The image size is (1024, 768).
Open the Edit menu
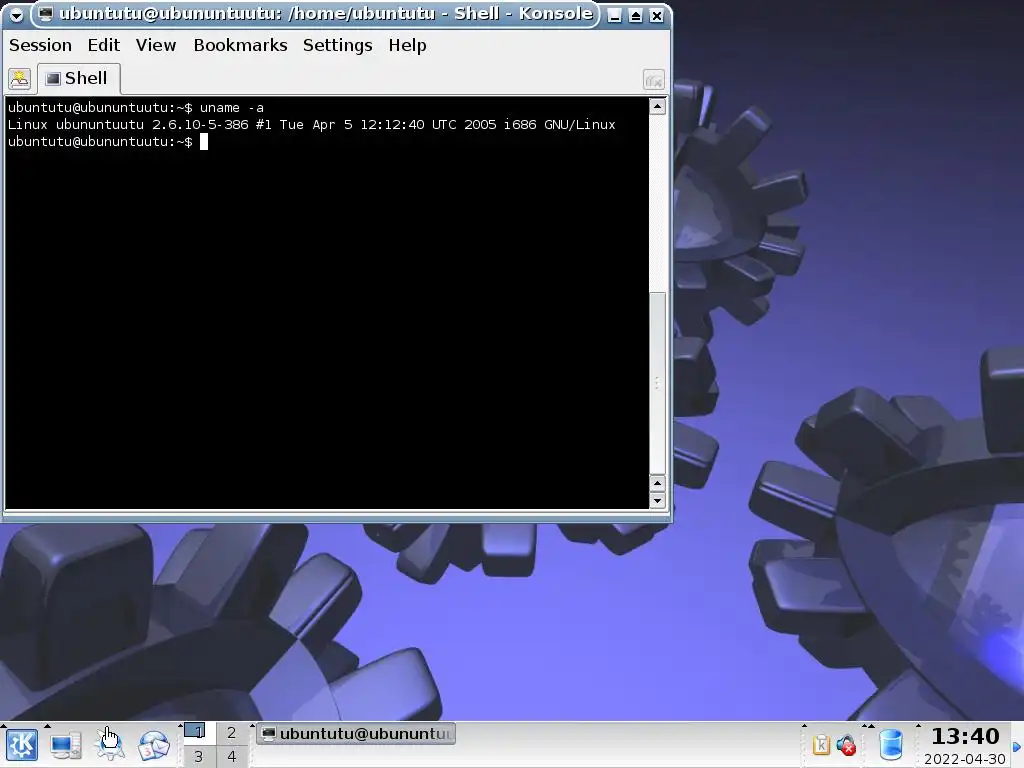(104, 45)
